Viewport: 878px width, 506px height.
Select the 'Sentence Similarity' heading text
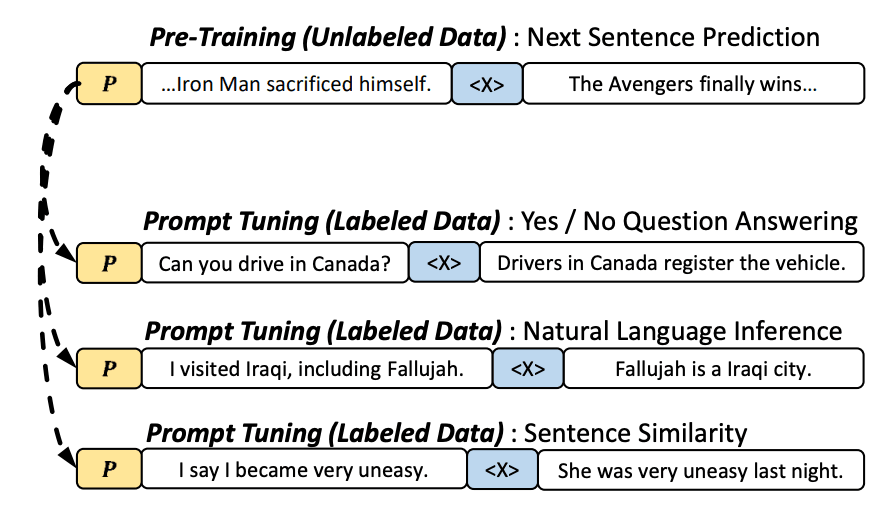pos(635,432)
